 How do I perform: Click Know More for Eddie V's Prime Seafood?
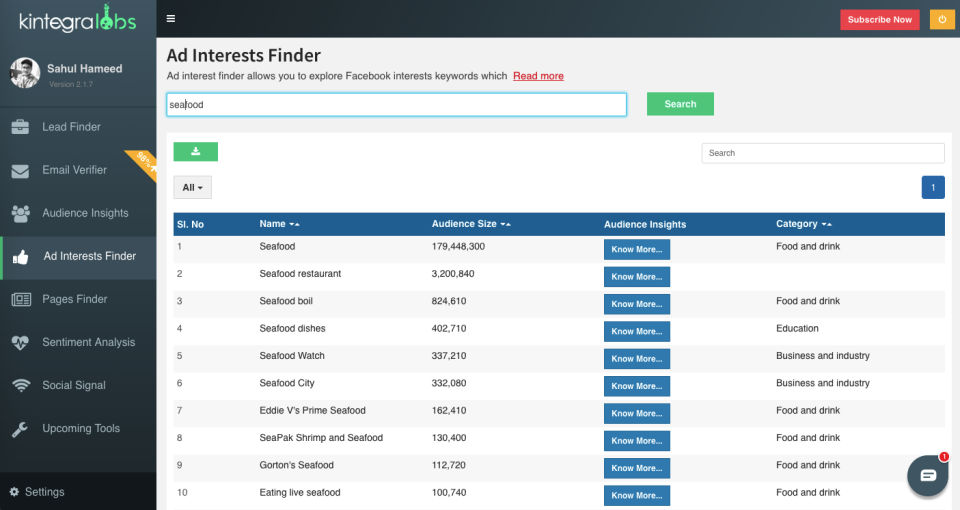click(637, 414)
